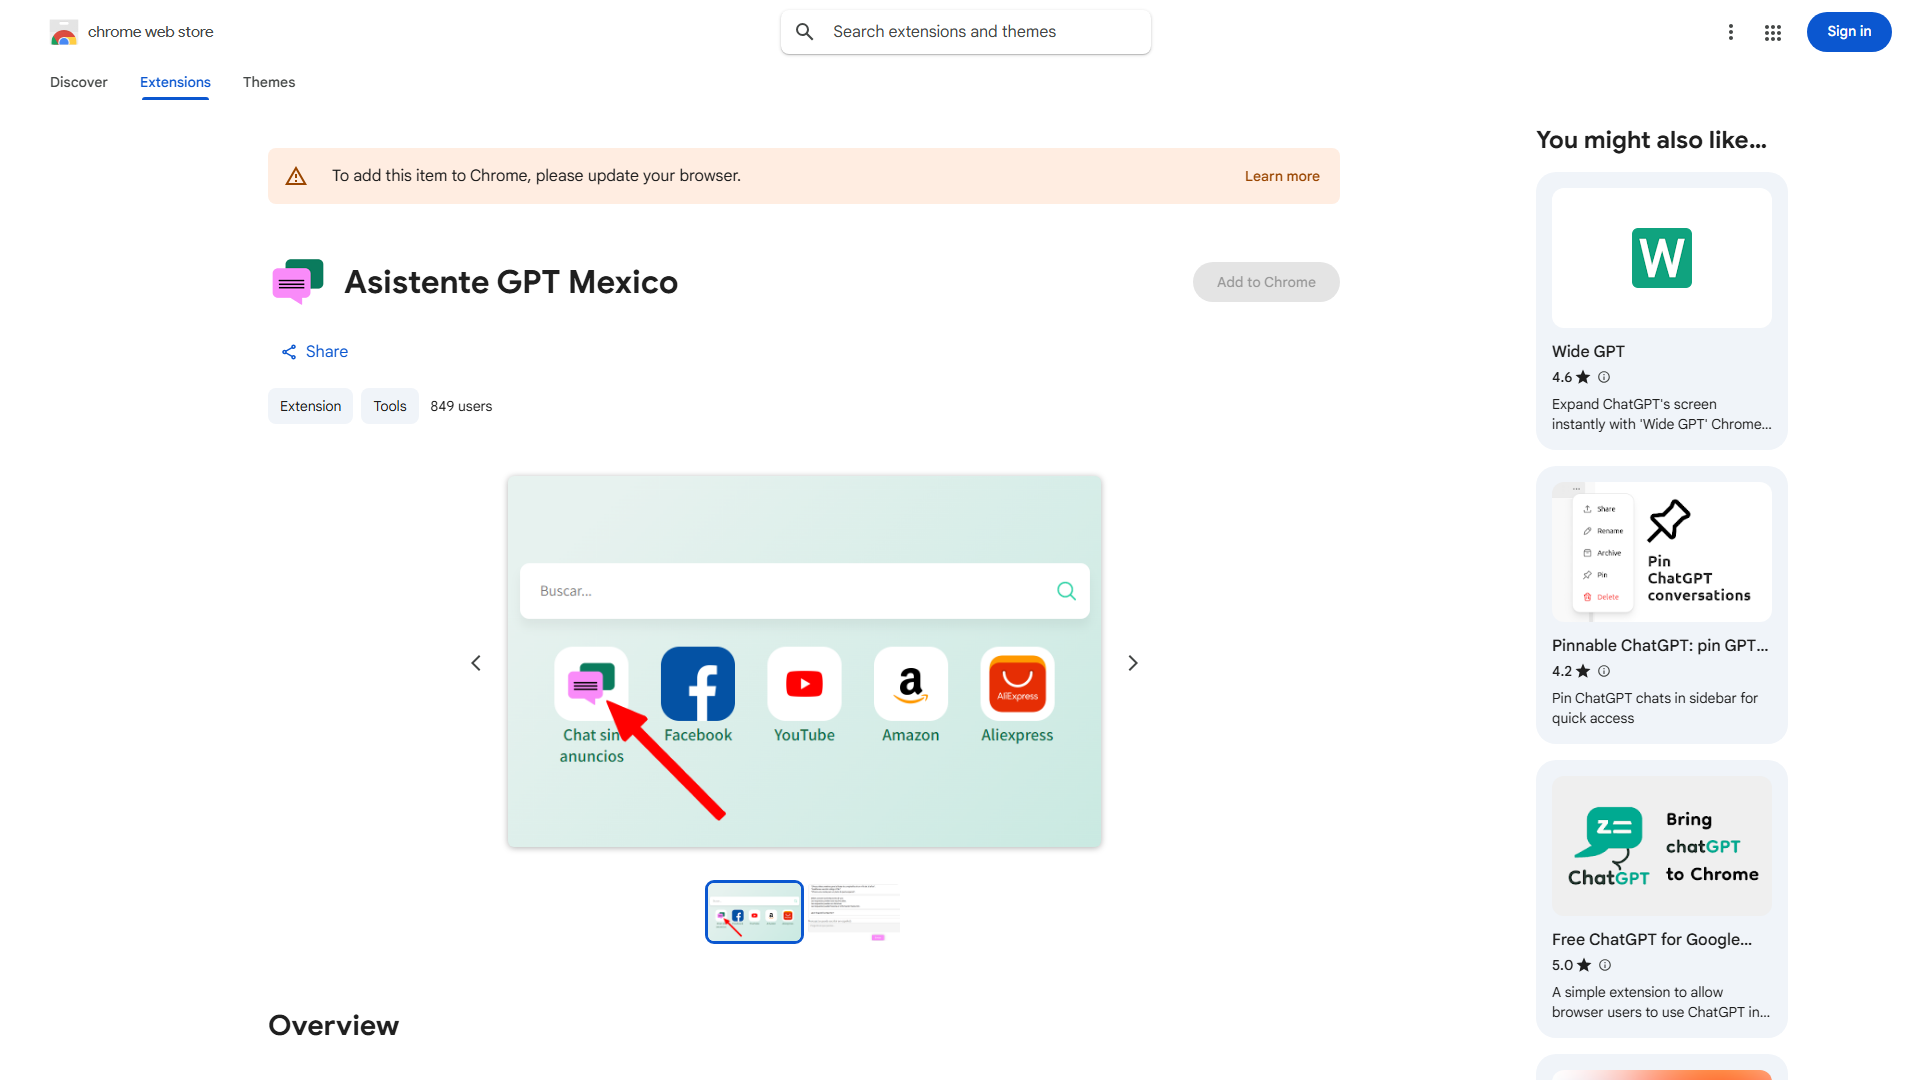Click the Share link

tap(315, 351)
